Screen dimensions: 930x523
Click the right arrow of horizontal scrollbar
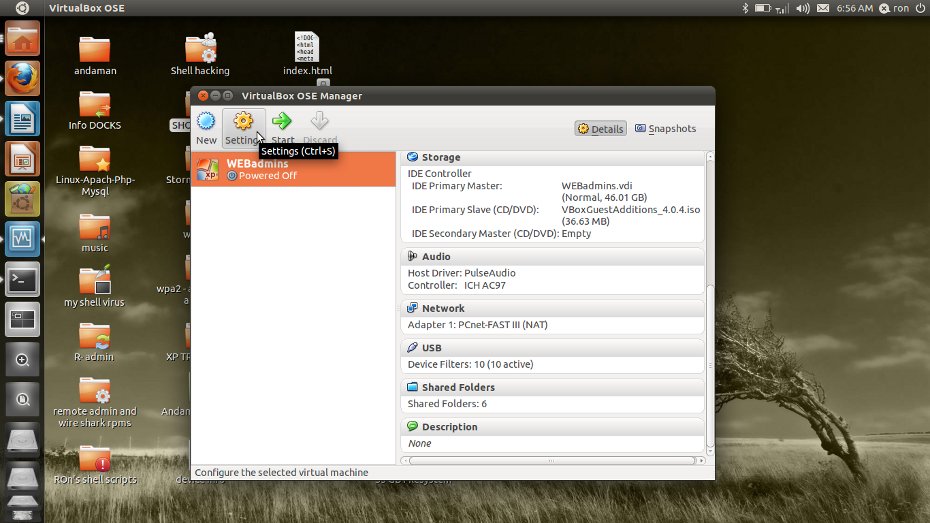701,461
